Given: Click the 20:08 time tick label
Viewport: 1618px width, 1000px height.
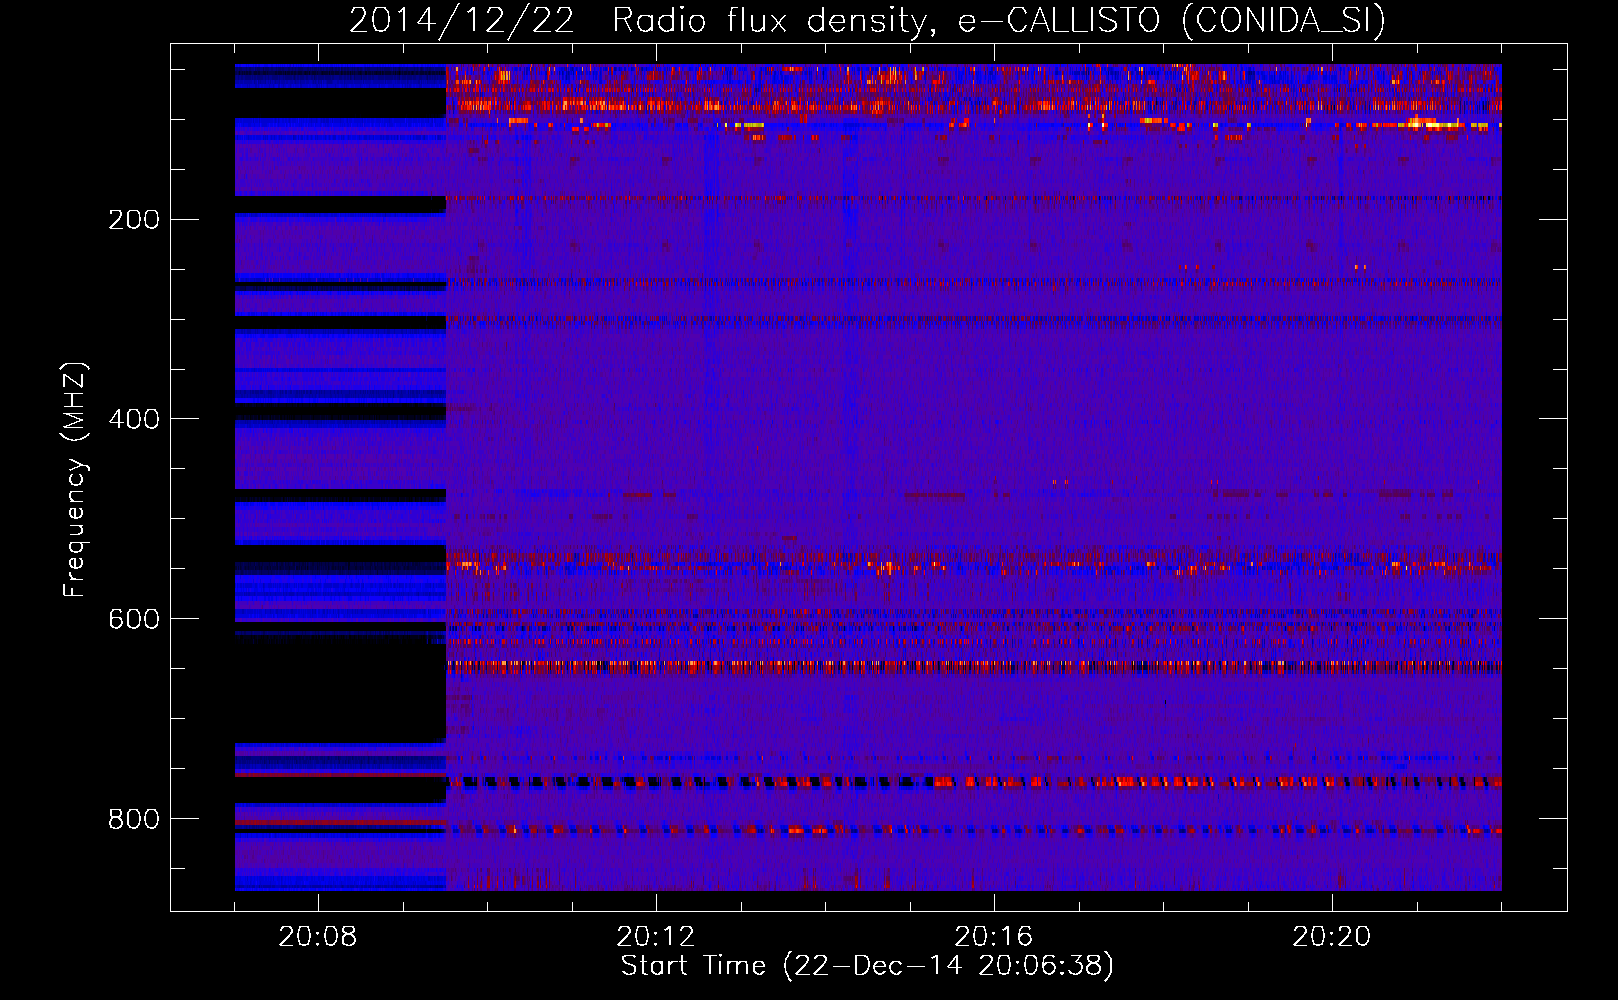Looking at the screenshot, I should click(318, 937).
